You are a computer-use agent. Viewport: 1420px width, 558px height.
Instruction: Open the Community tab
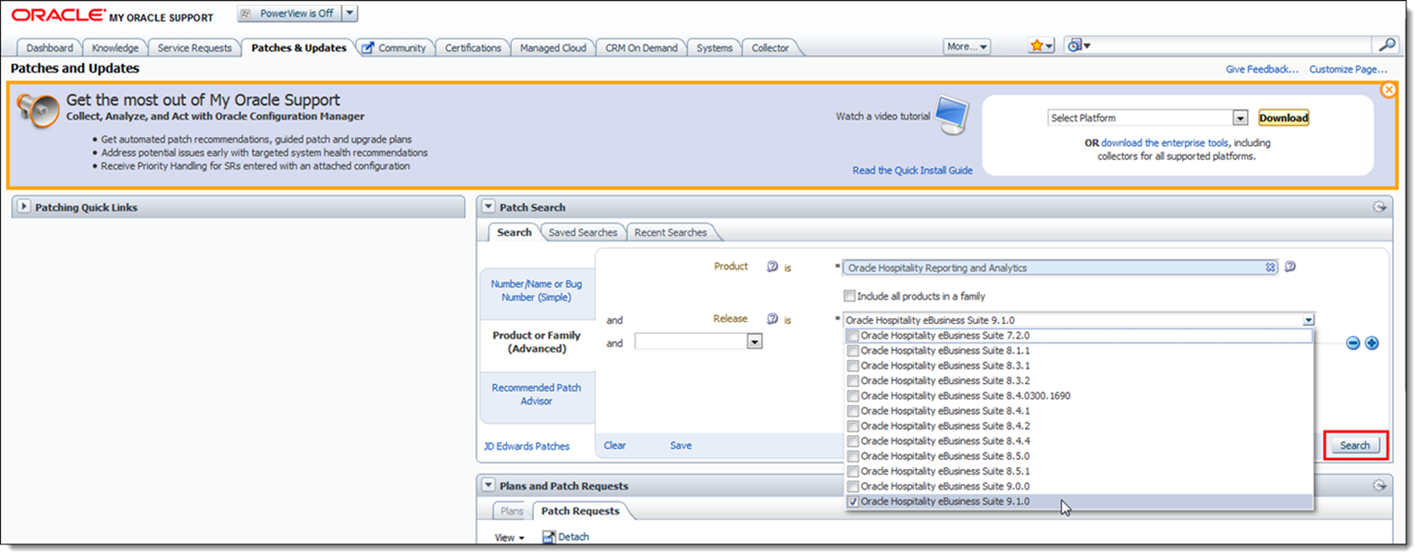(x=394, y=47)
